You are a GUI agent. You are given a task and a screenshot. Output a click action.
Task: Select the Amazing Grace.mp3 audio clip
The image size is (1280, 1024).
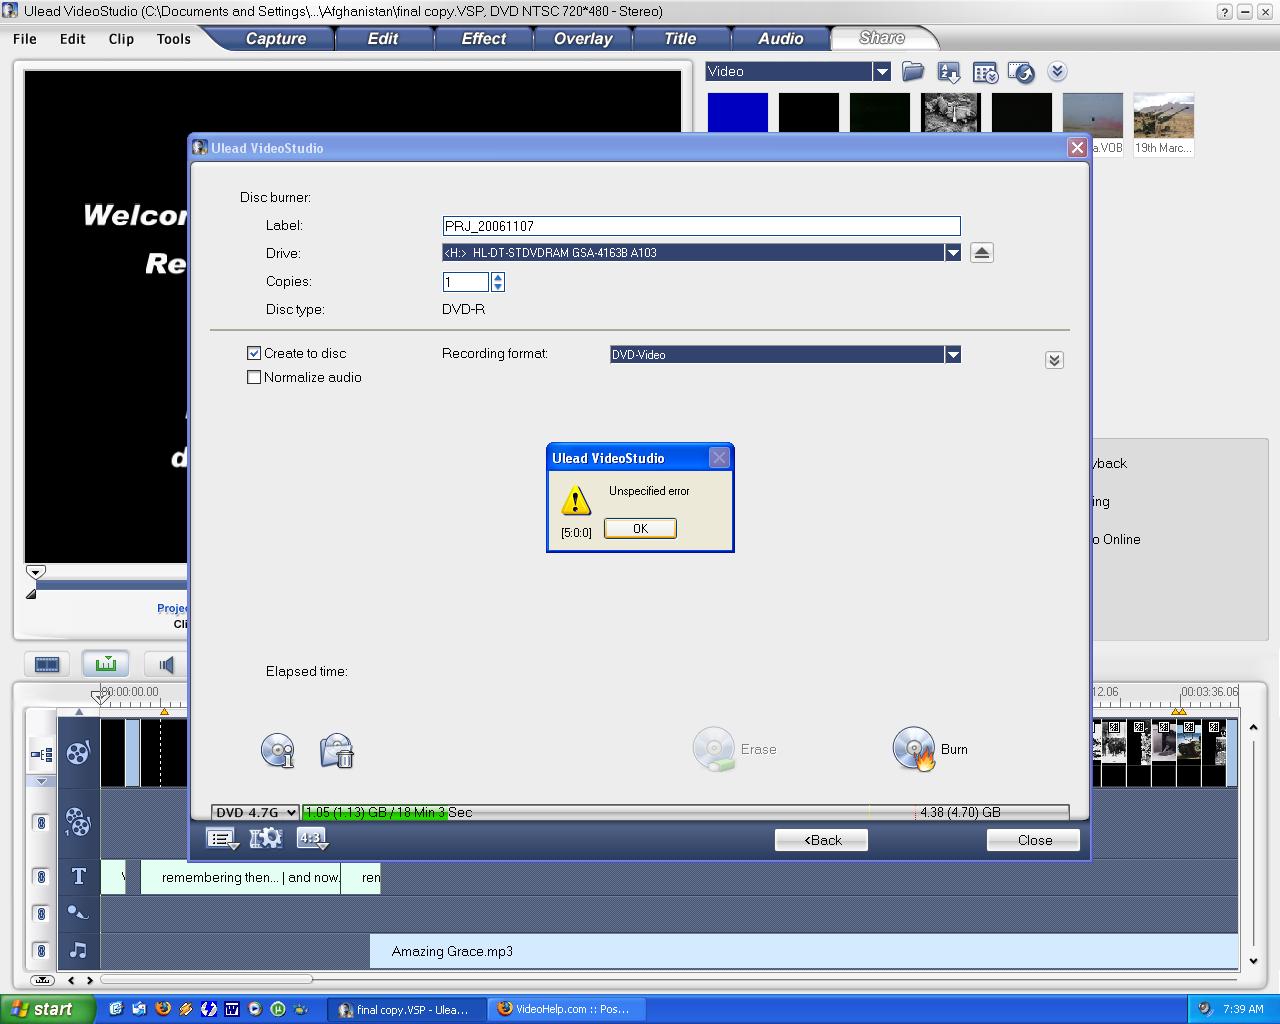(804, 951)
